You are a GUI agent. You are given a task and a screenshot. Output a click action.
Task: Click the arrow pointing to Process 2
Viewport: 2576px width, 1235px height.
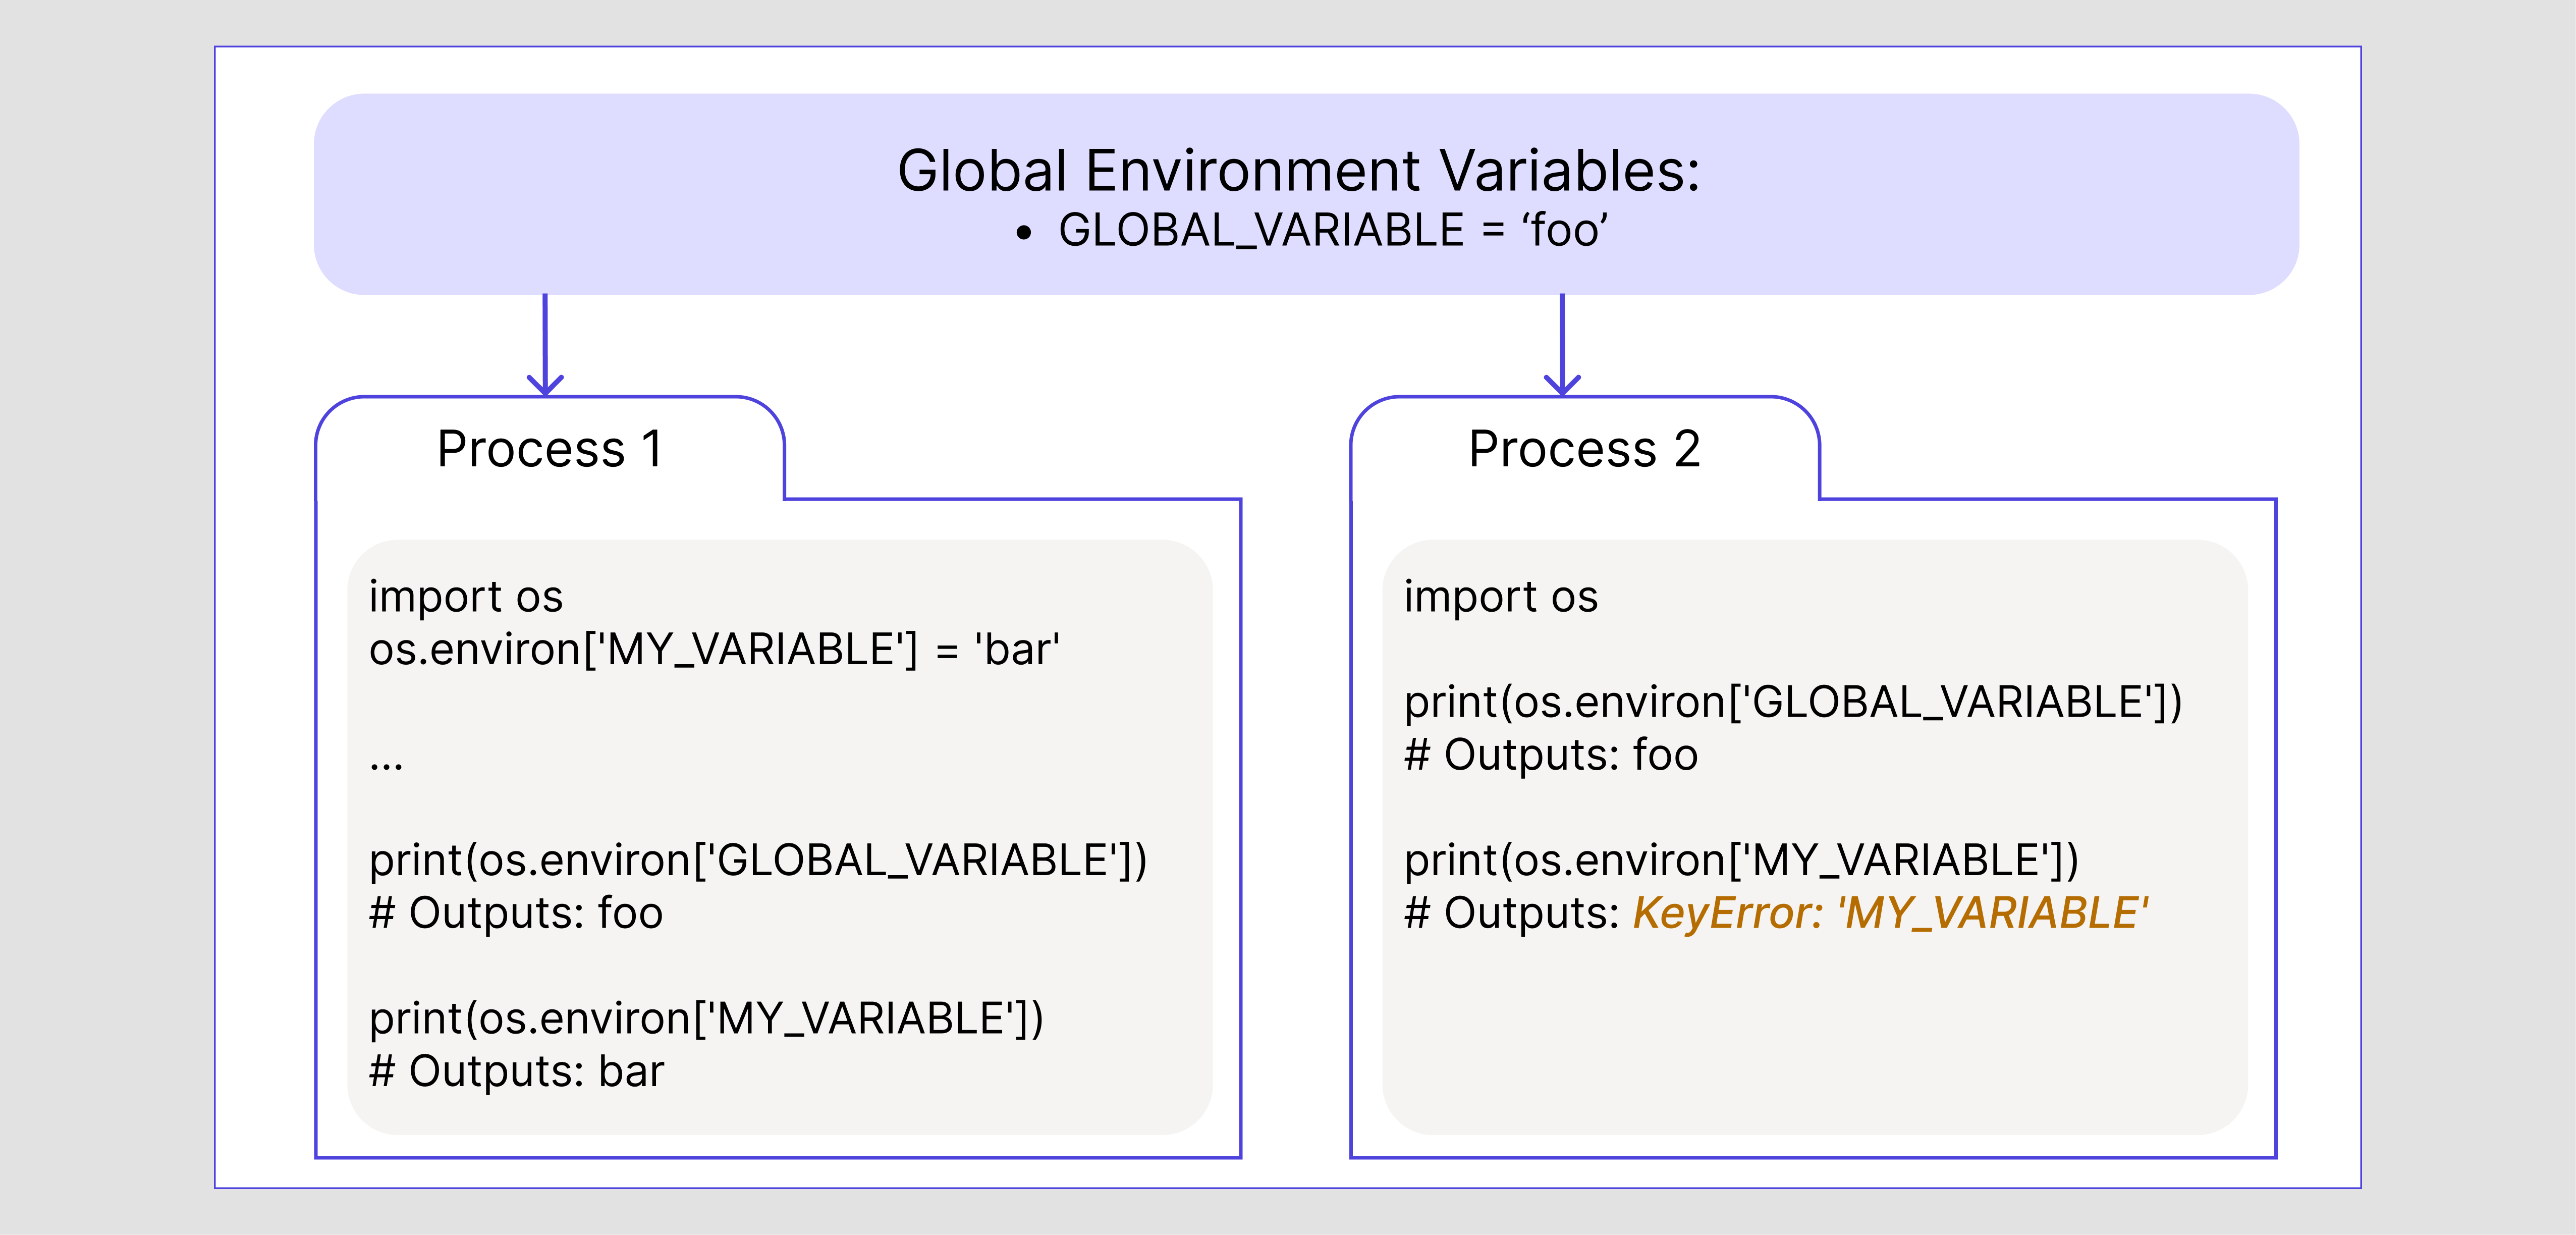[x=1562, y=344]
